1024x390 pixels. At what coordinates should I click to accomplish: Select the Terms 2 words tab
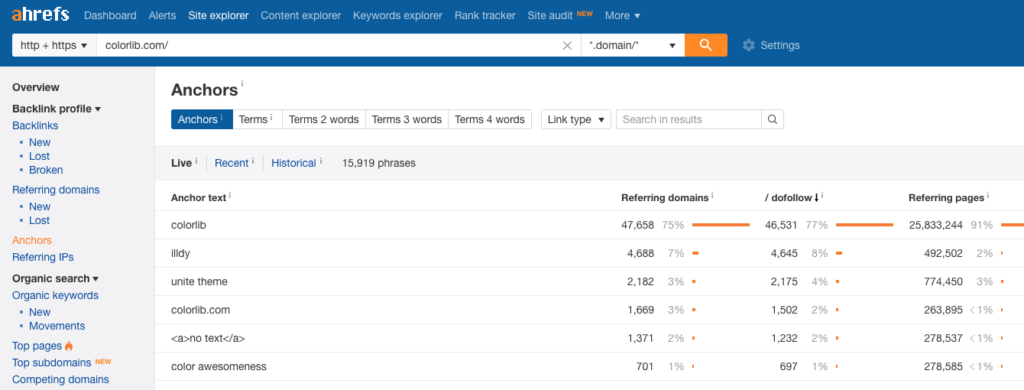324,120
